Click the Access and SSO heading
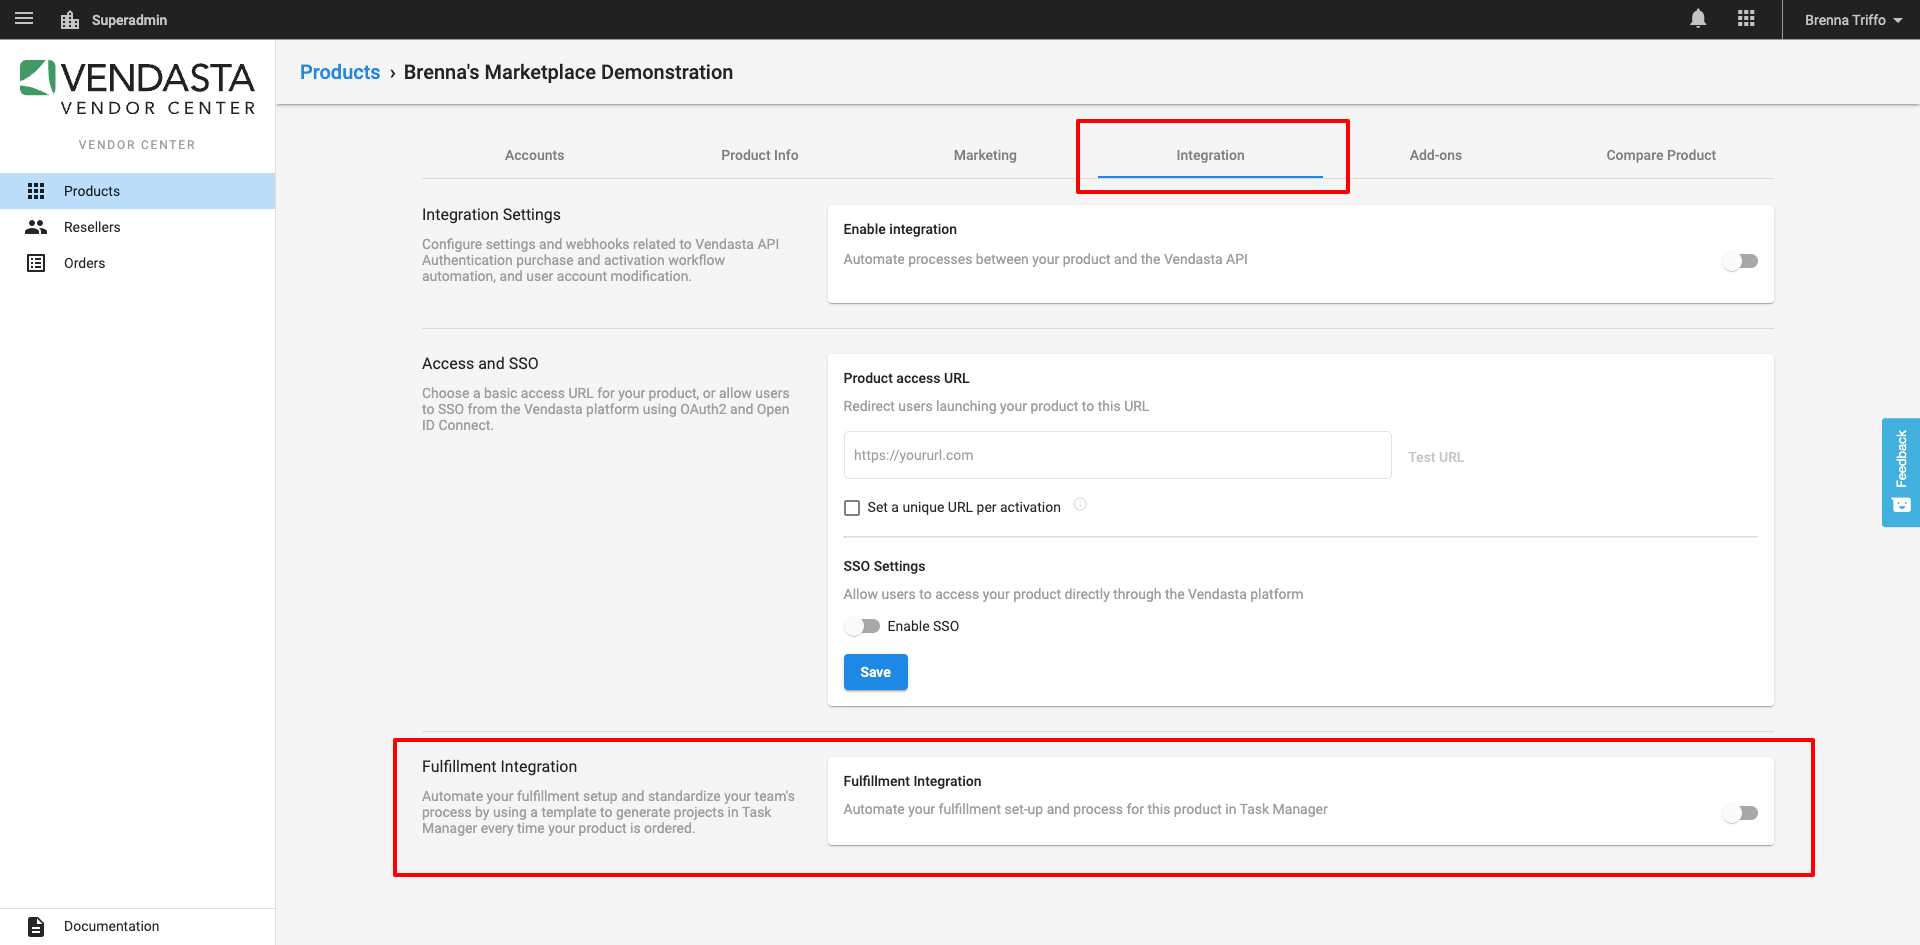Image resolution: width=1920 pixels, height=945 pixels. (480, 363)
